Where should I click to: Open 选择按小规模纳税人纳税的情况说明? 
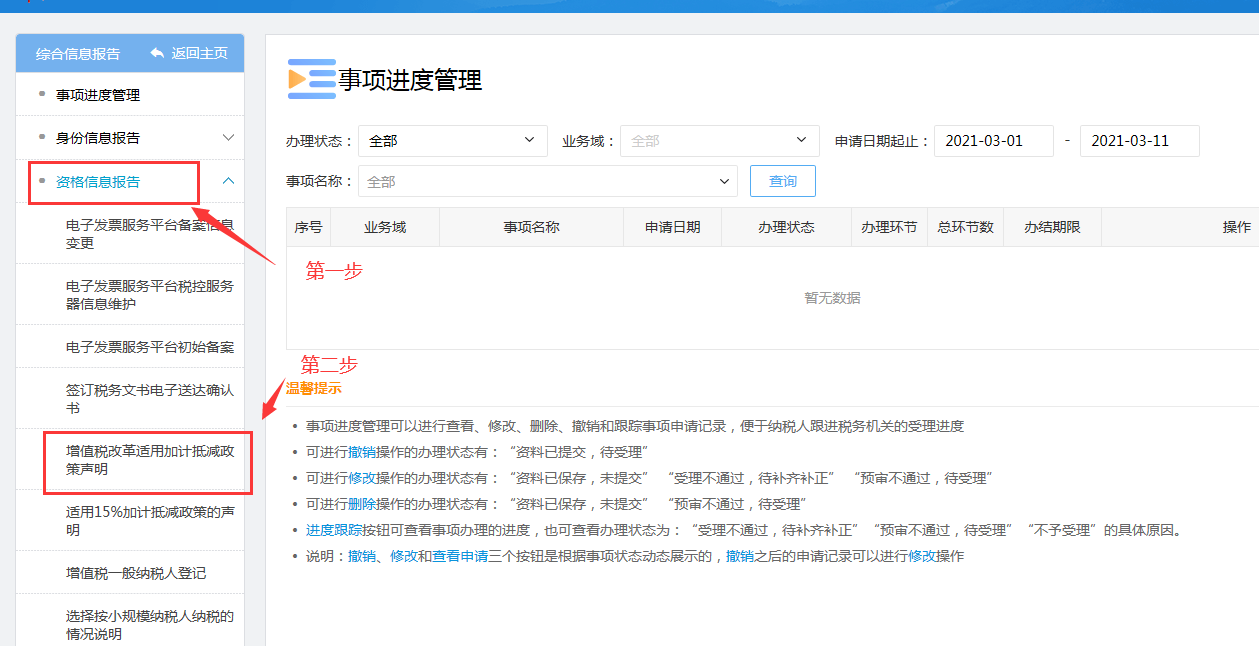[149, 625]
